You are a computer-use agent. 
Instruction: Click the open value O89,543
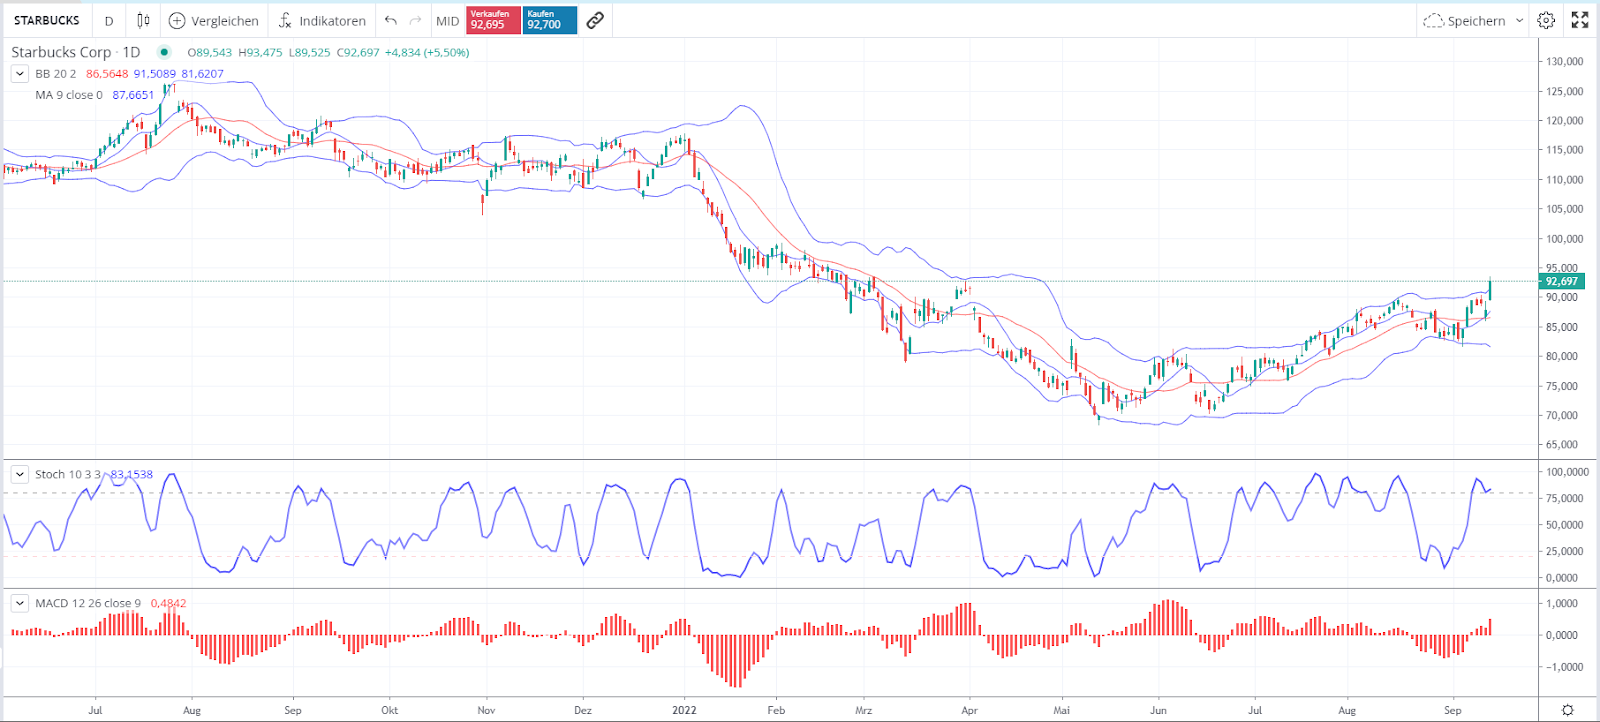210,52
